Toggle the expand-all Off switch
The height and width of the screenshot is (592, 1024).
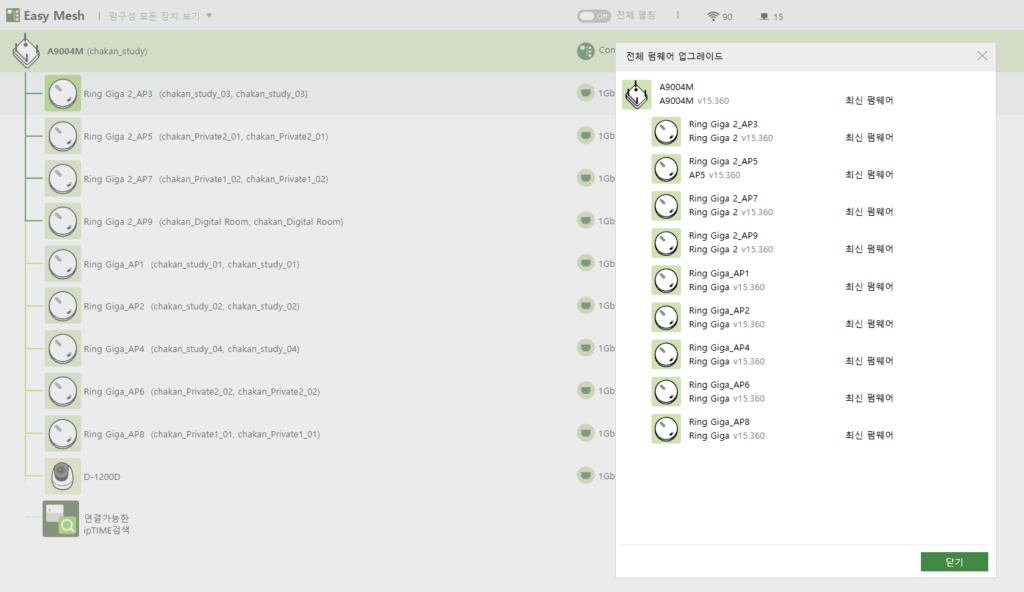(594, 16)
